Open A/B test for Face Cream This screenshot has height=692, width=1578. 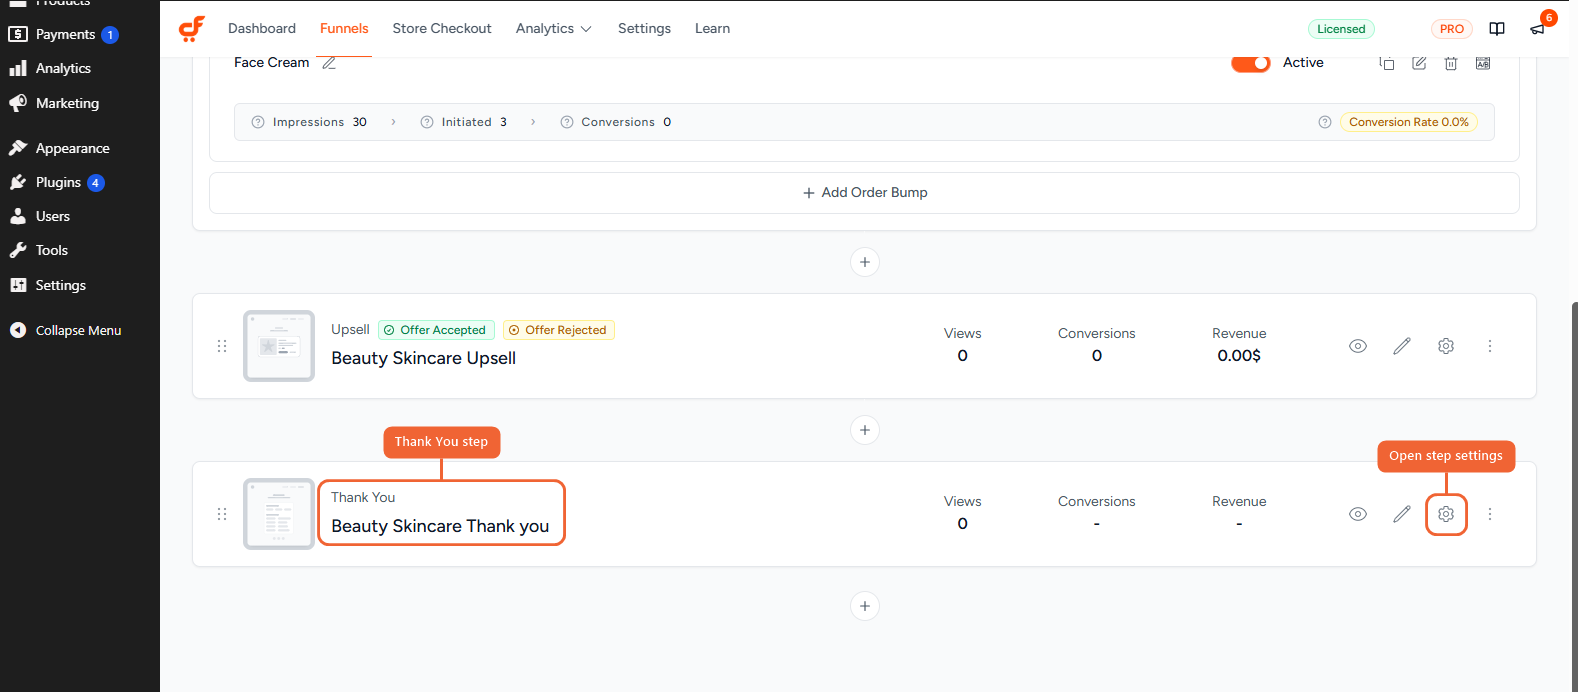click(1483, 63)
